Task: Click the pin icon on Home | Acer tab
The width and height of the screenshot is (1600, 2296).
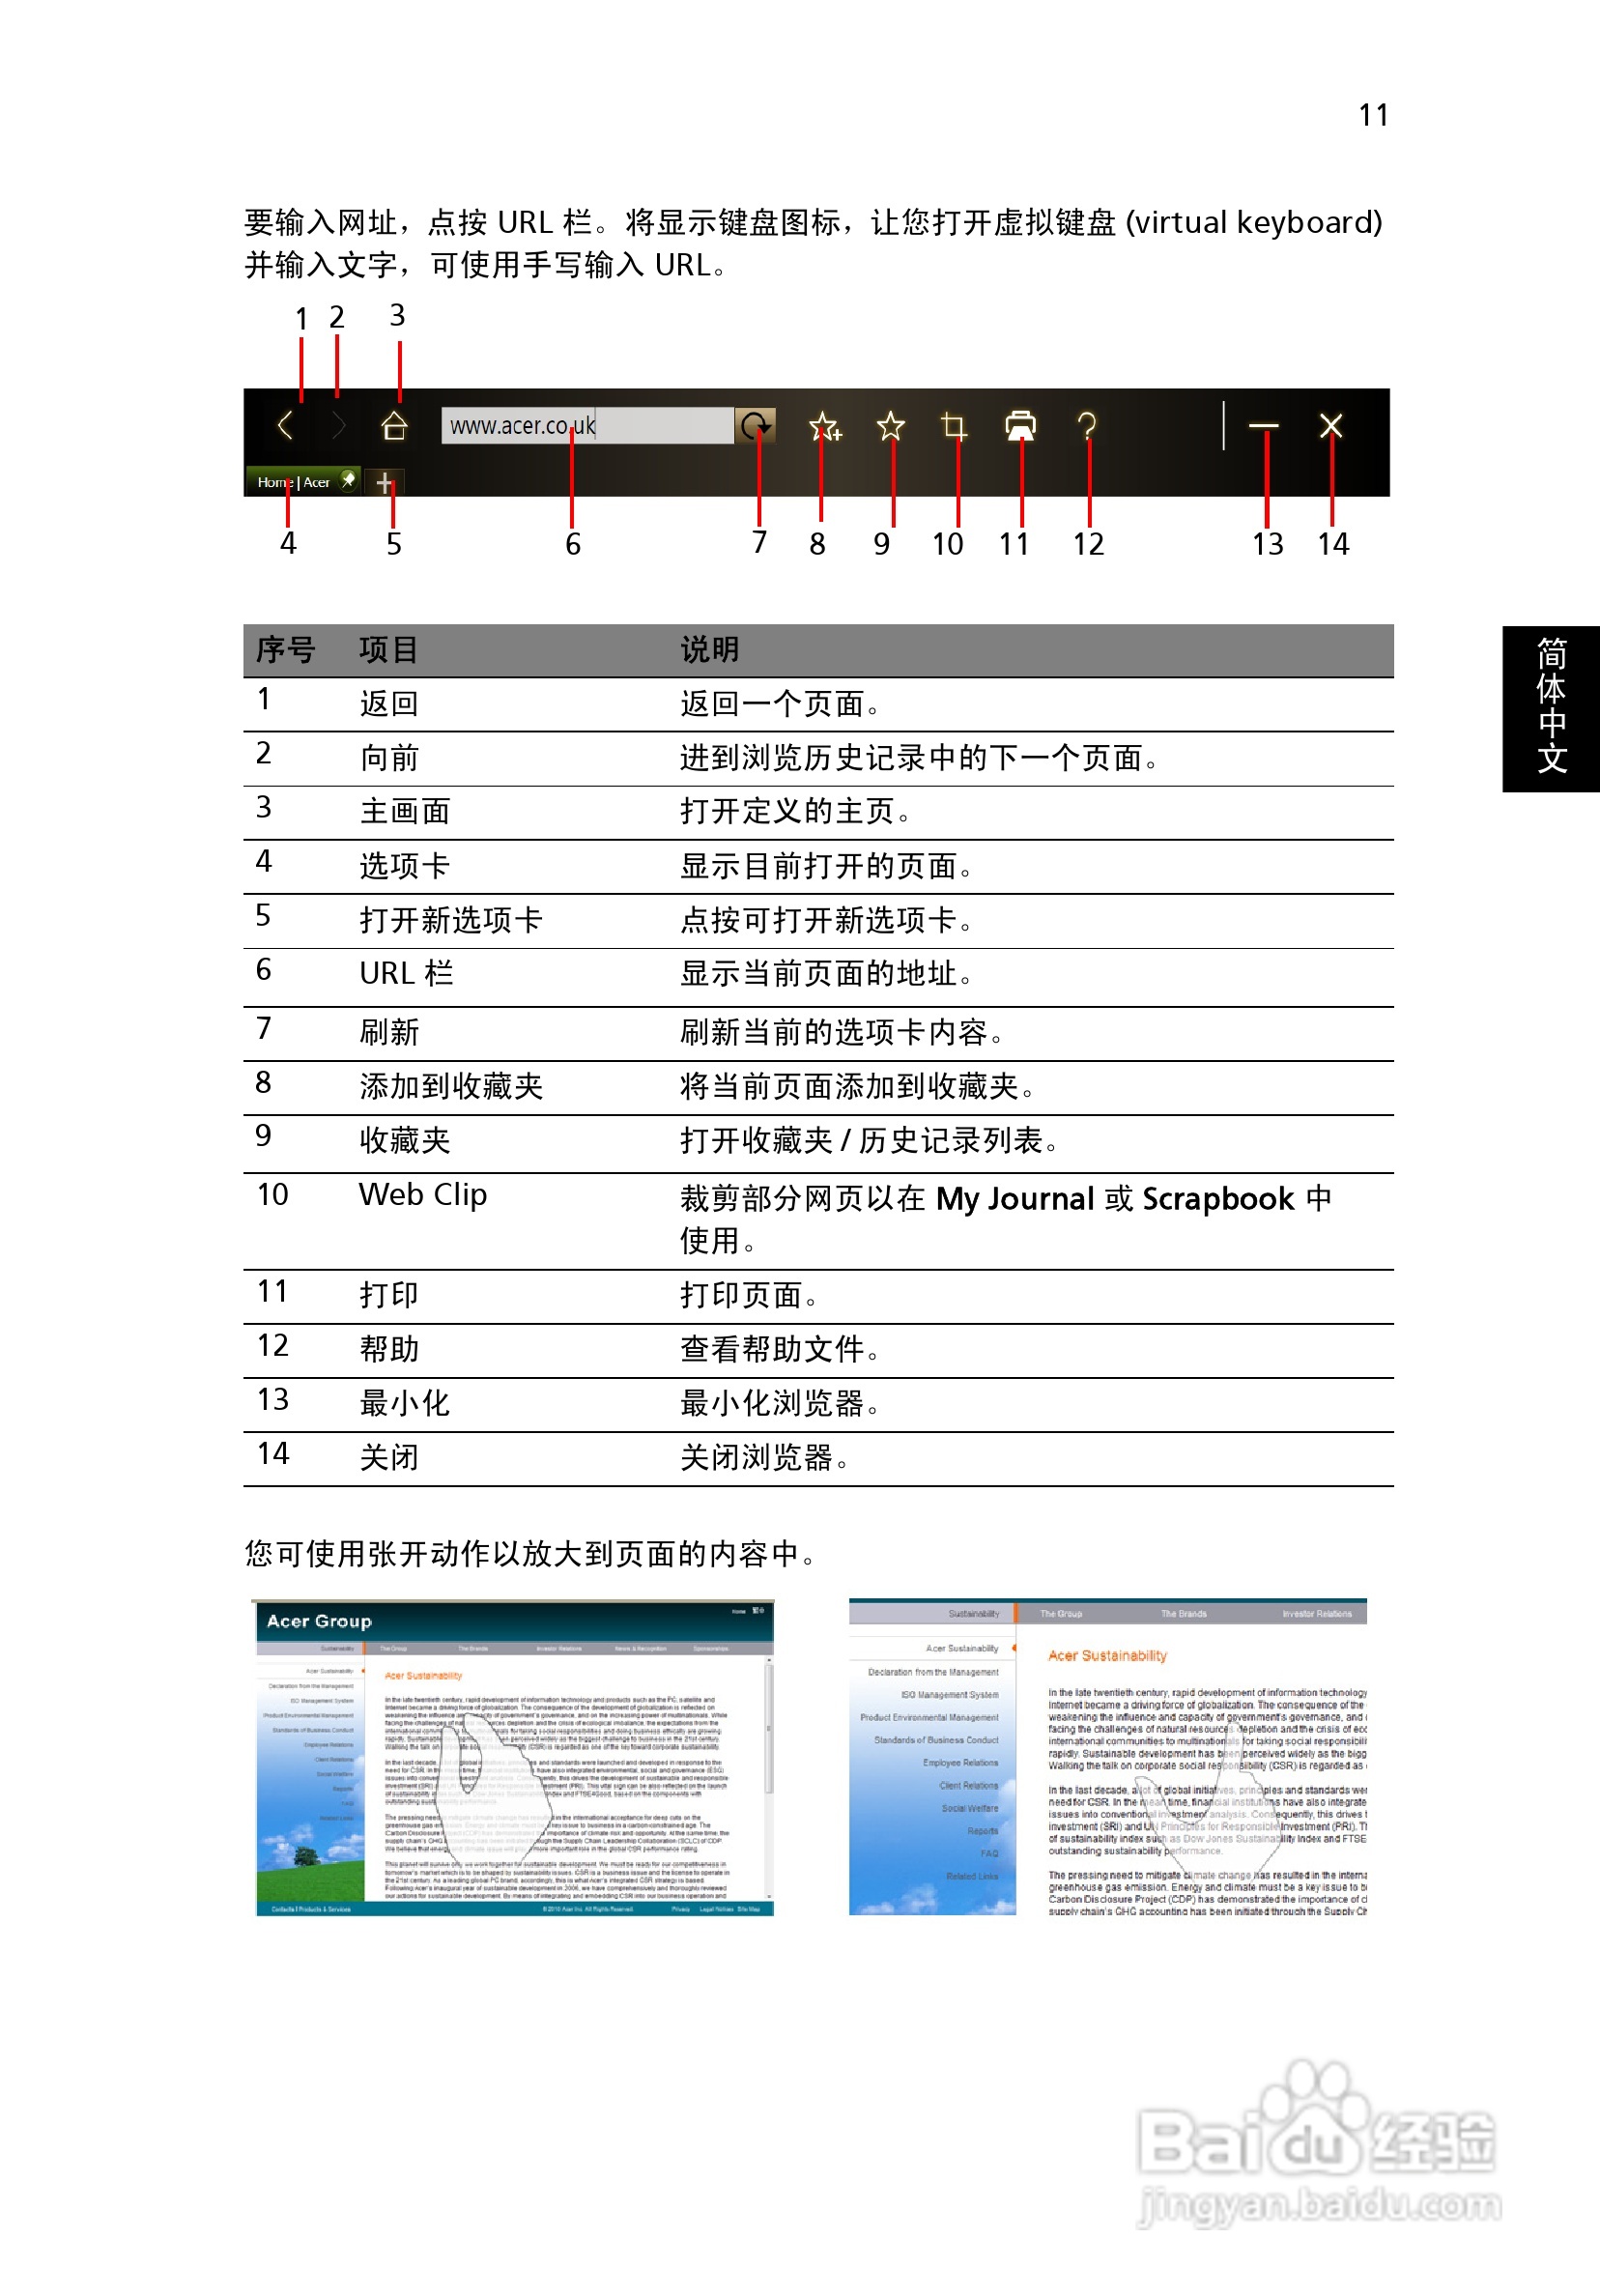Action: [x=347, y=481]
